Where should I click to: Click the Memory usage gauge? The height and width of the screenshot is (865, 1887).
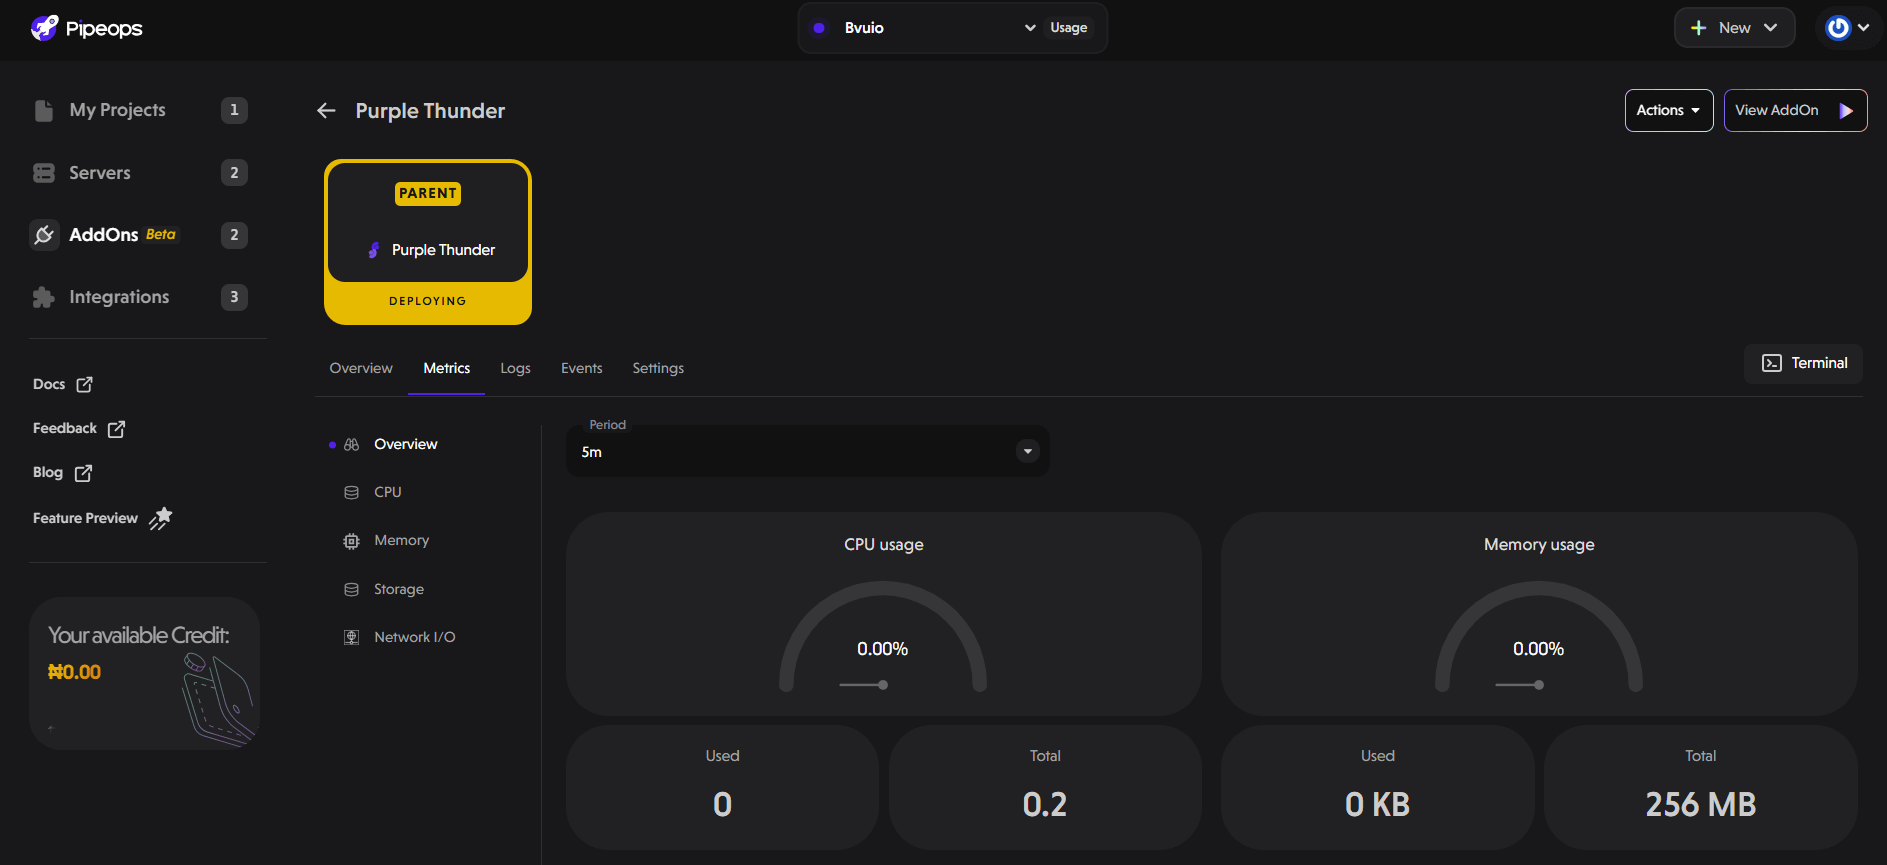coord(1539,637)
